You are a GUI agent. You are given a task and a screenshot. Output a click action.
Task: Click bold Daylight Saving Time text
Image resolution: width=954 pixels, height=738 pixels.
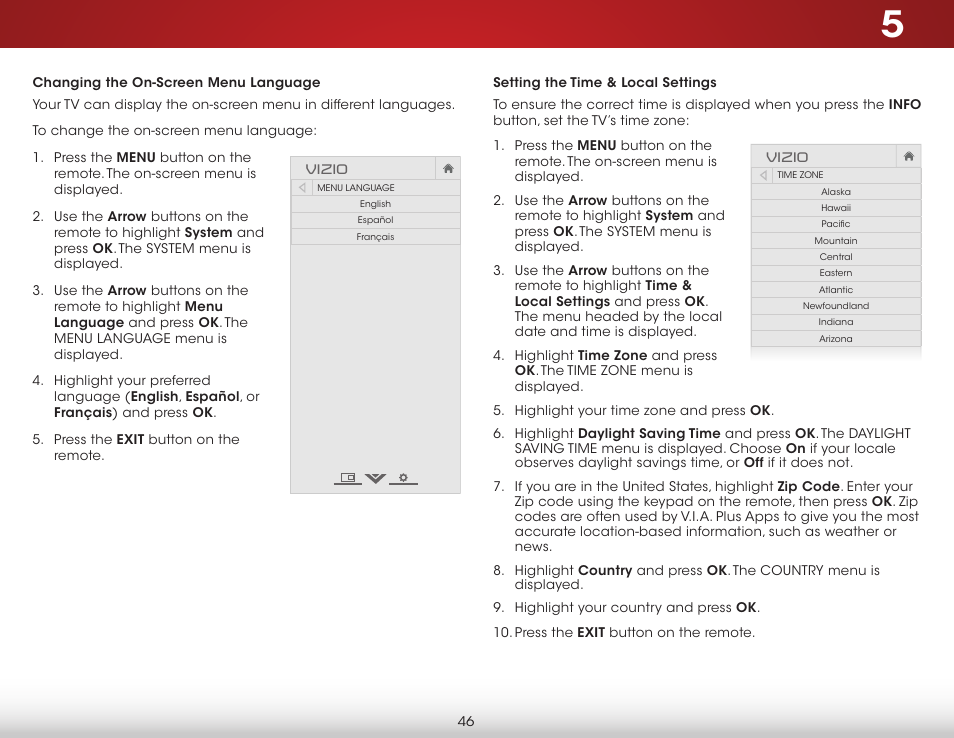[649, 433]
